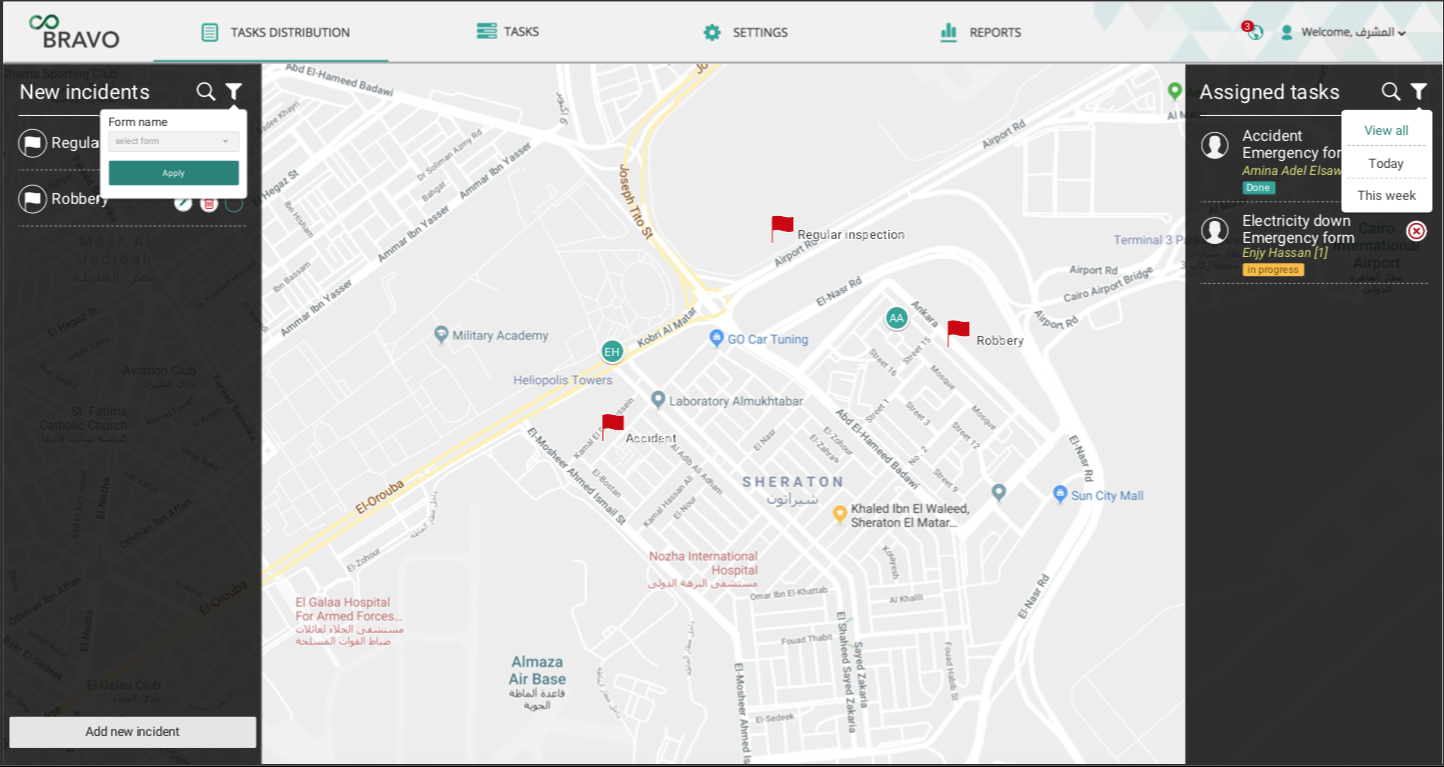Open the Settings tab

tap(745, 32)
